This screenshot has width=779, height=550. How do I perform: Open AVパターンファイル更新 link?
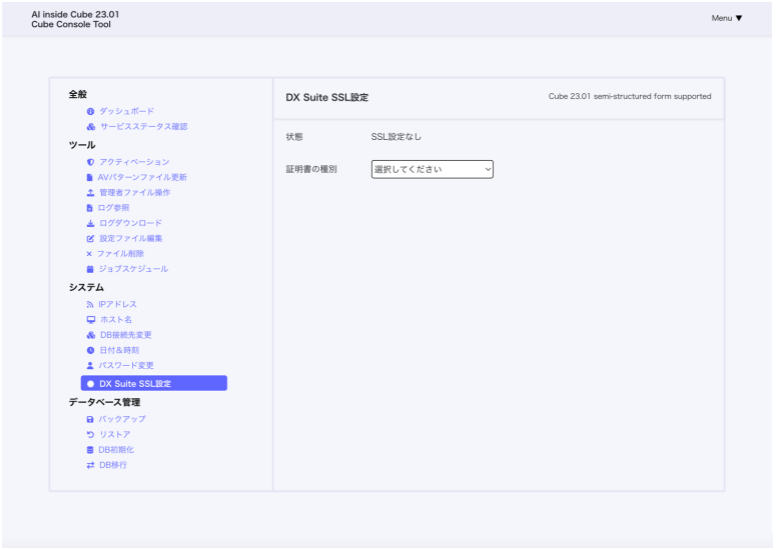(142, 177)
